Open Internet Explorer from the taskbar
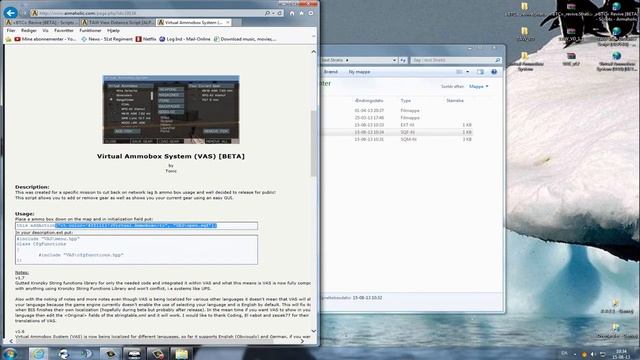The height and width of the screenshot is (360, 640). (x=38, y=353)
